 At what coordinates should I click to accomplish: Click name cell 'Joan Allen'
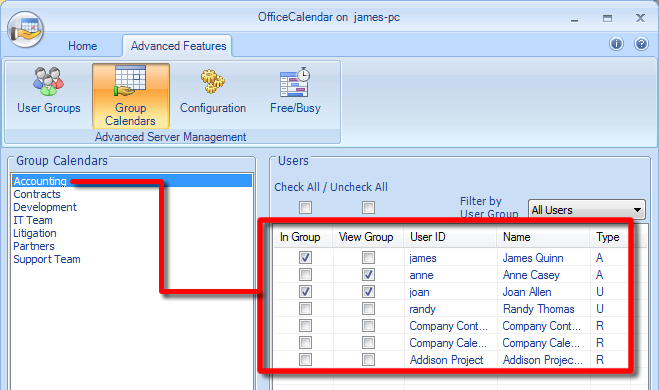(527, 292)
